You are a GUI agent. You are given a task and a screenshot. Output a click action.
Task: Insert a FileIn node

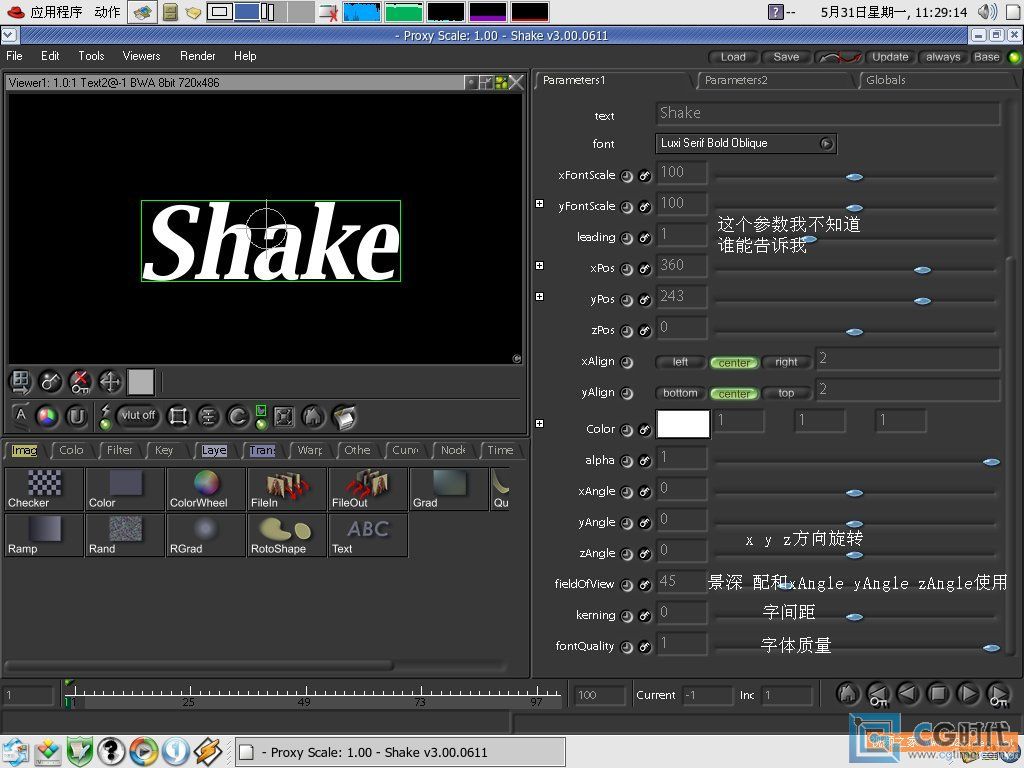tap(287, 488)
